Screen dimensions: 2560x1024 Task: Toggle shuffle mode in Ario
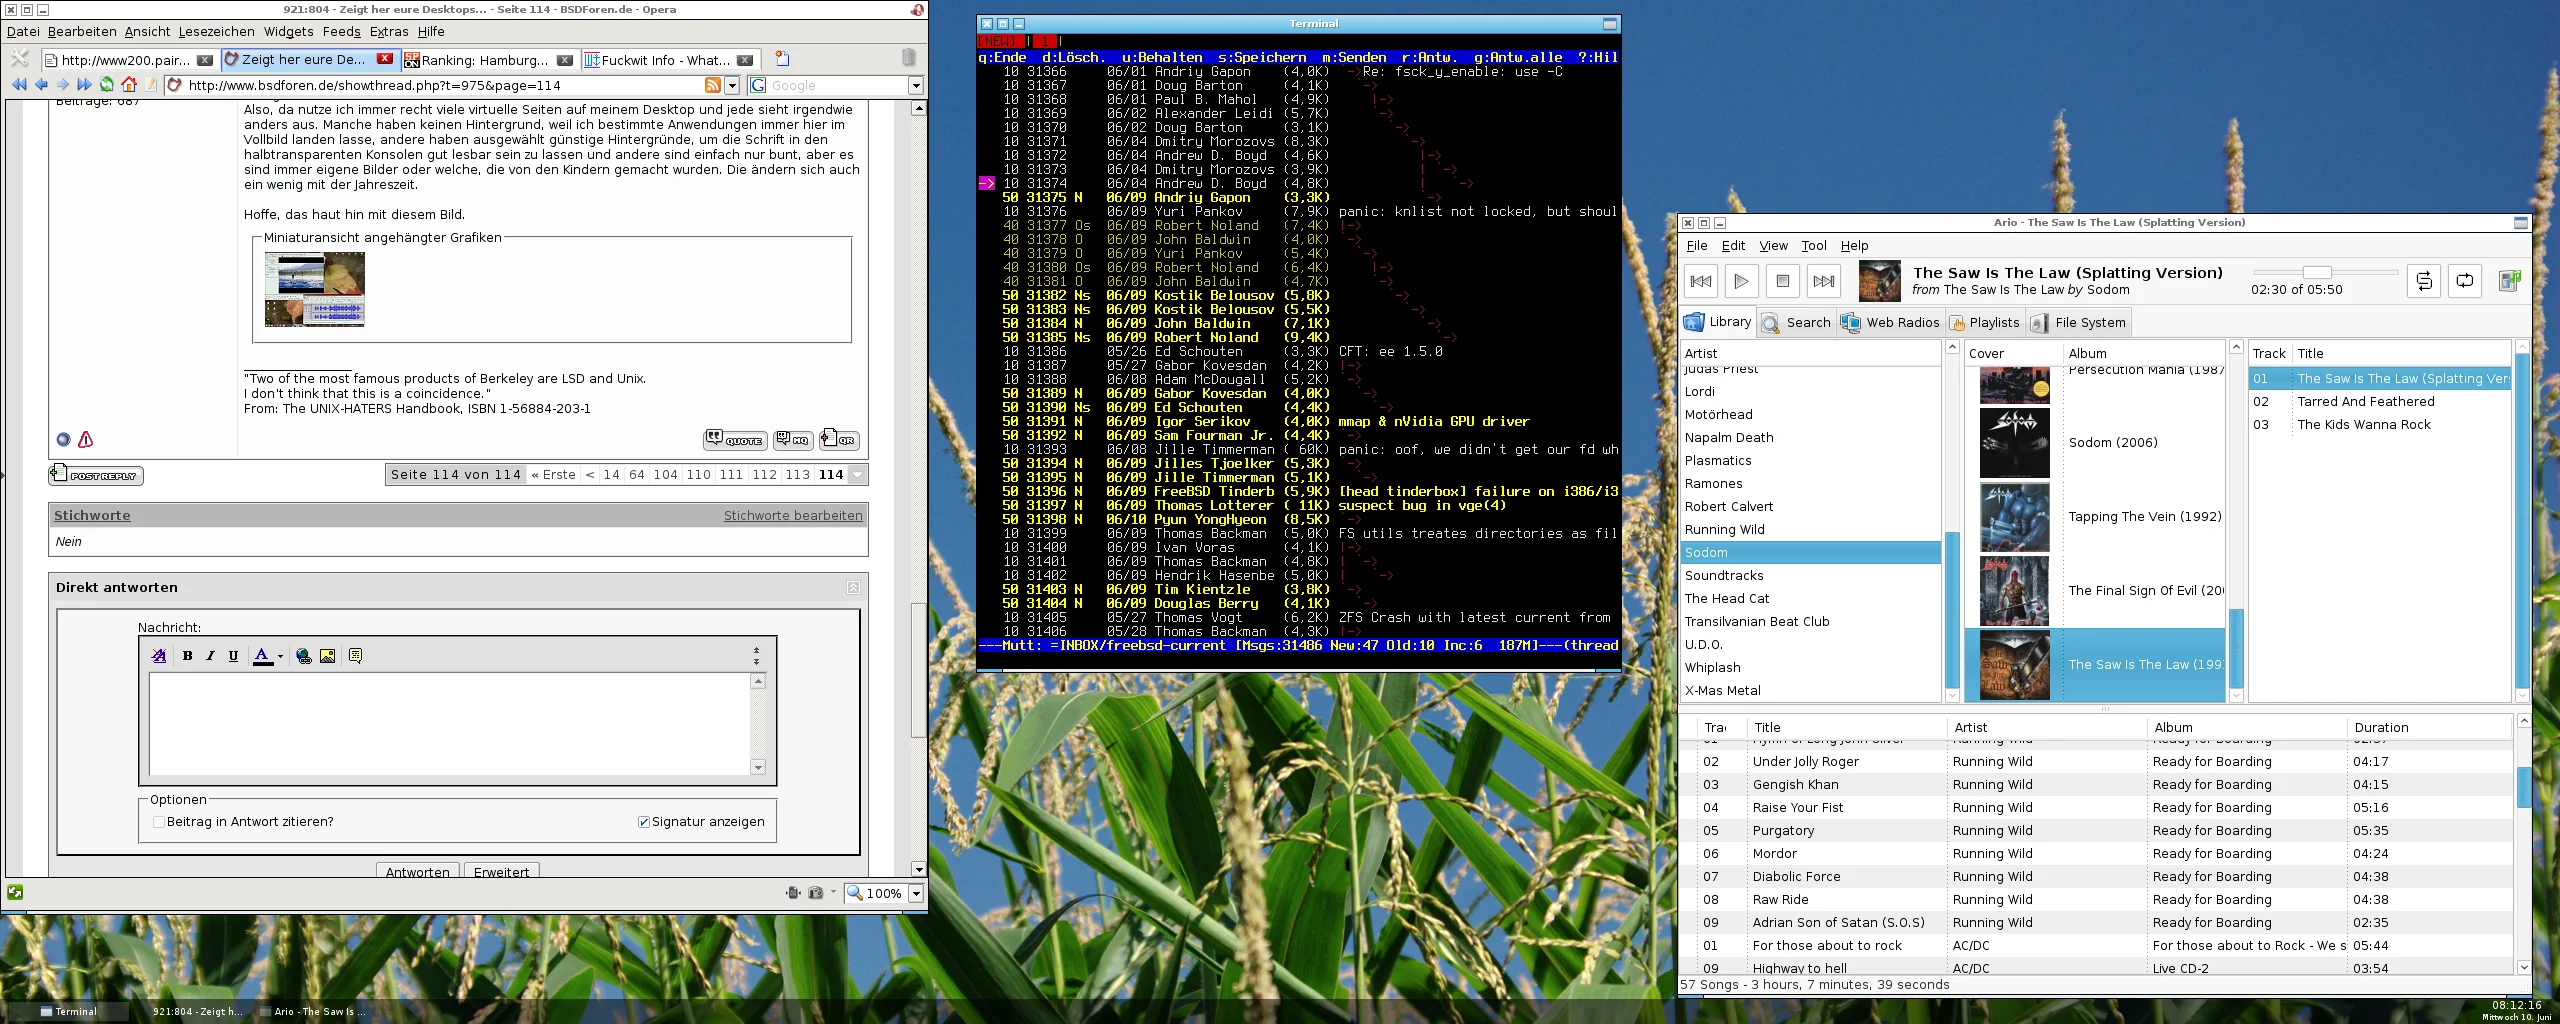pos(2424,281)
